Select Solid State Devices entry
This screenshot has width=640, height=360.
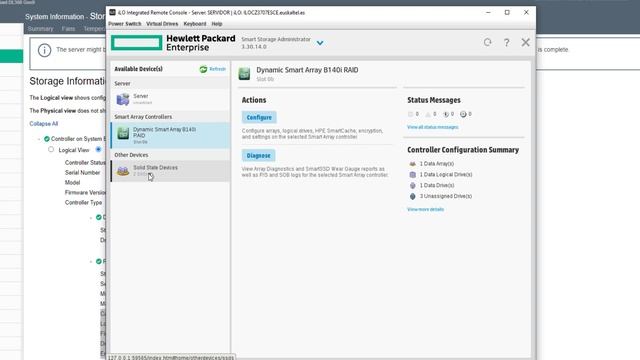(x=170, y=171)
